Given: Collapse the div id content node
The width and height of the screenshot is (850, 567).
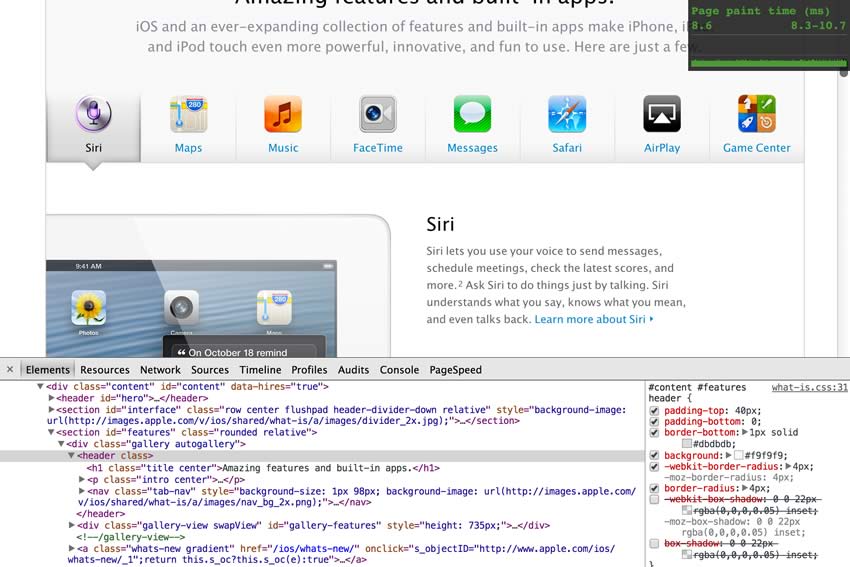Looking at the screenshot, I should tap(40, 386).
